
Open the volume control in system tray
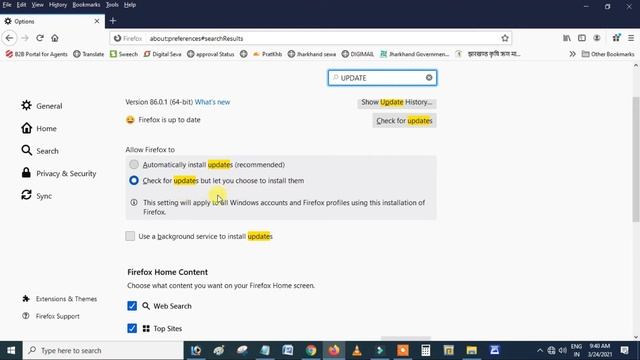563,350
